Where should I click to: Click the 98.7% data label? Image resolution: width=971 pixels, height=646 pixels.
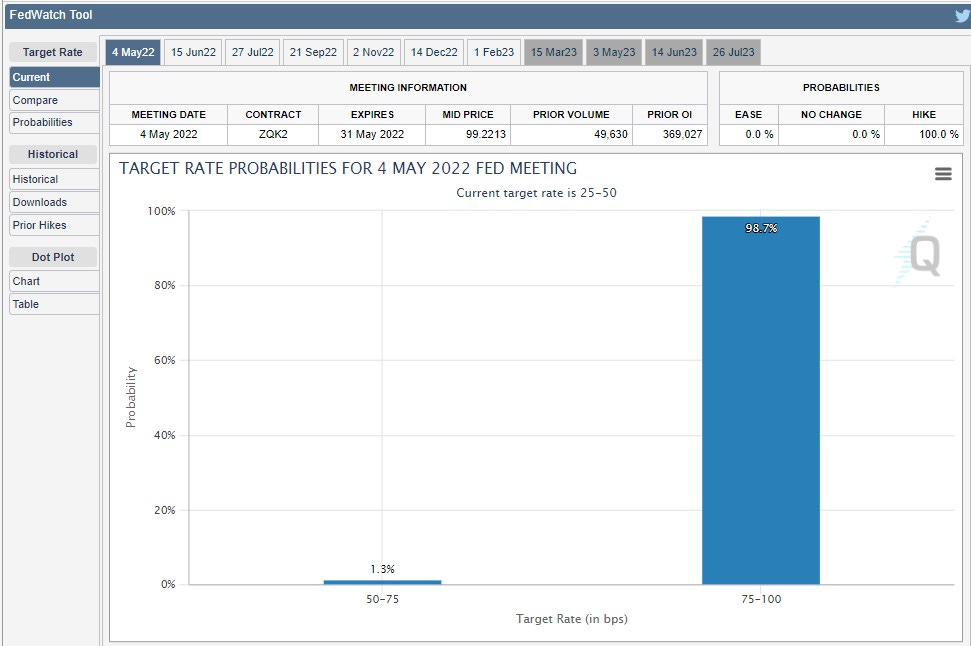pyautogui.click(x=760, y=228)
